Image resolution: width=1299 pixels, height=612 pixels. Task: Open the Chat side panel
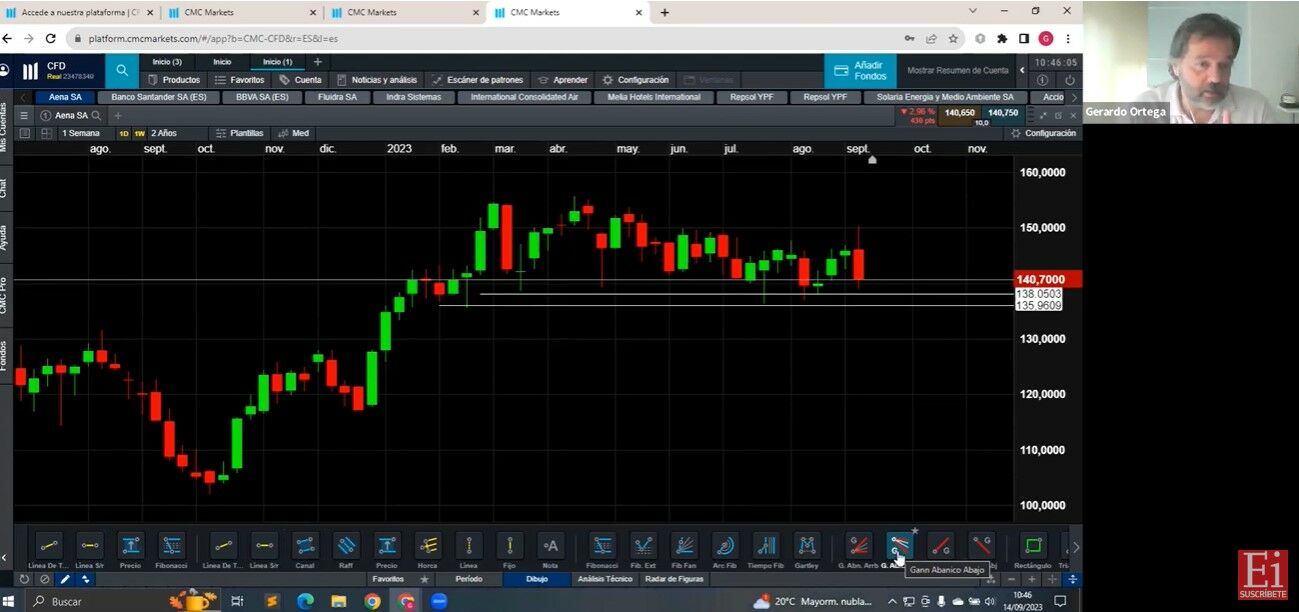[4, 187]
